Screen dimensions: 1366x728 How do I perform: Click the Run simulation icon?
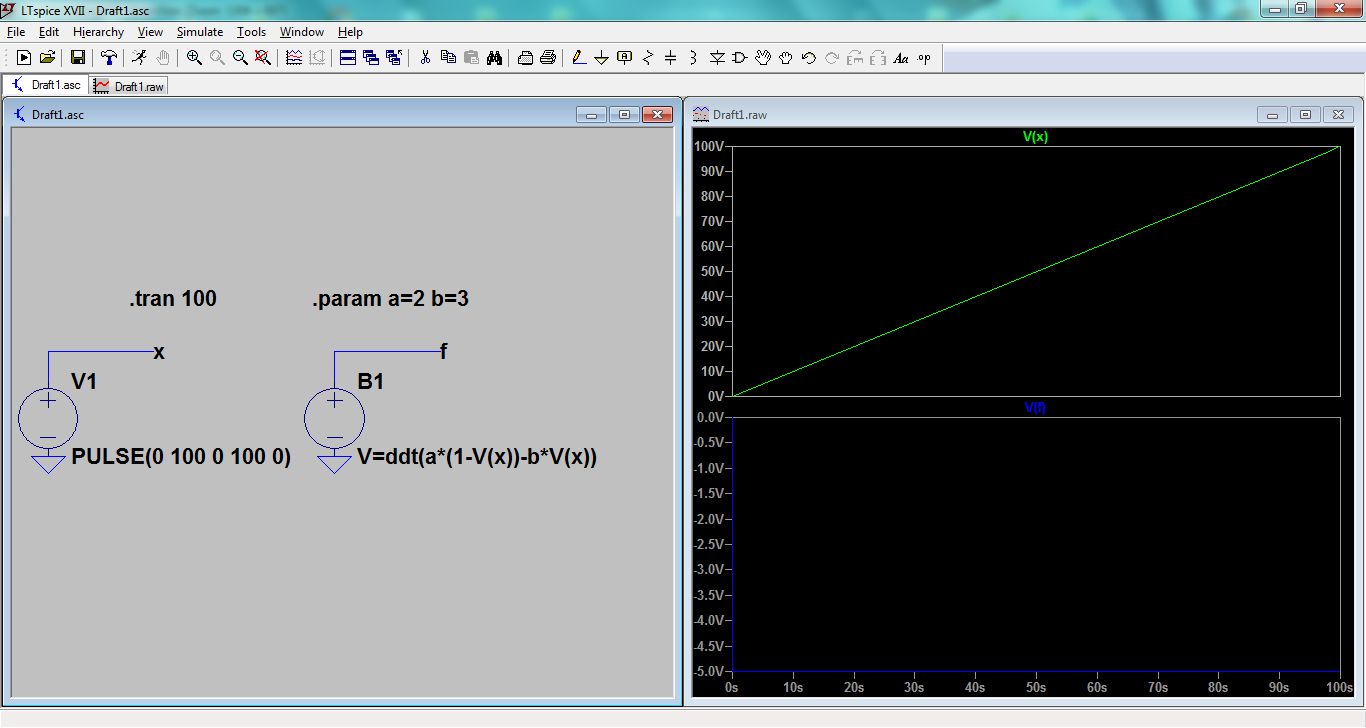(x=139, y=58)
